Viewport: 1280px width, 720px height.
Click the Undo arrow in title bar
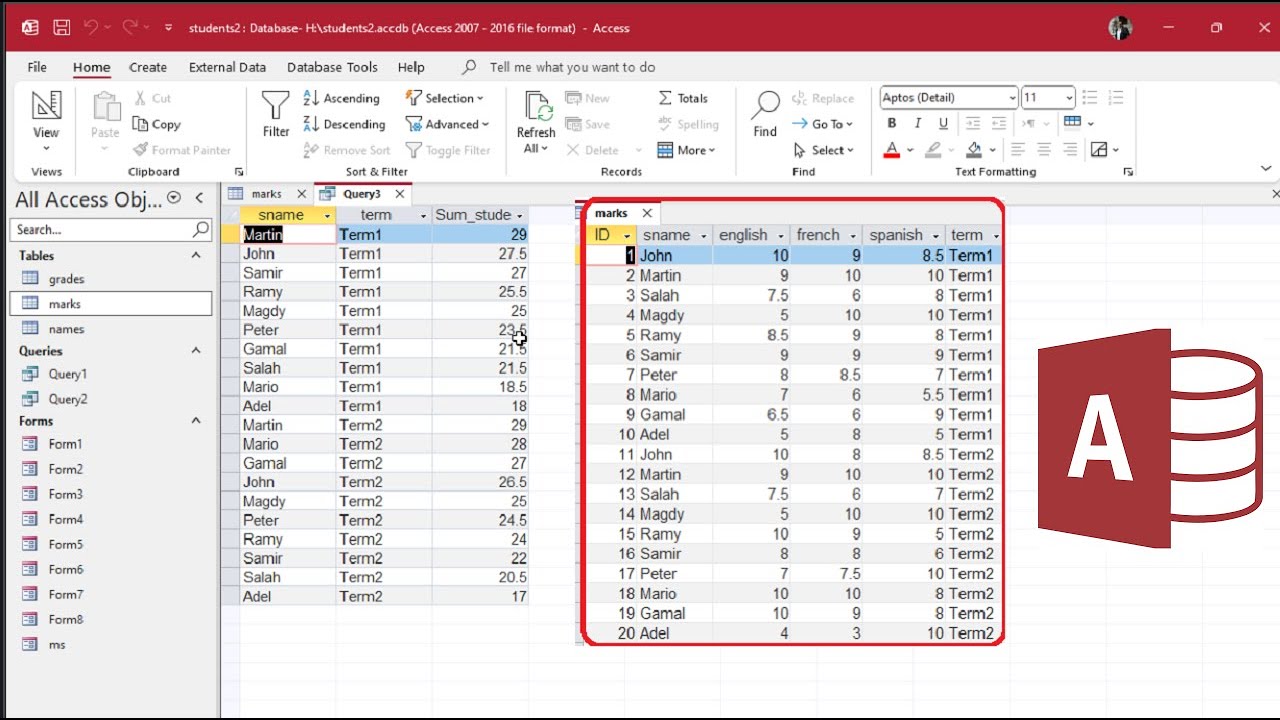point(93,28)
